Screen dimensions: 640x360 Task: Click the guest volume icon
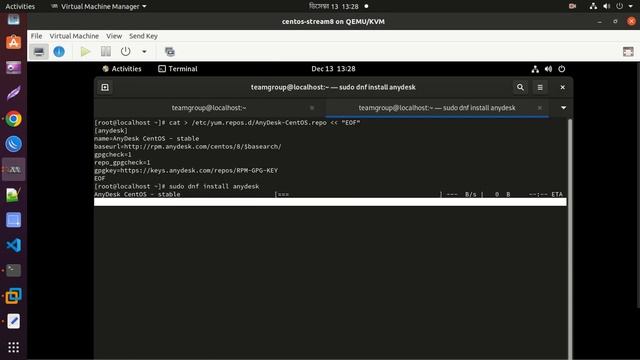tap(548, 69)
